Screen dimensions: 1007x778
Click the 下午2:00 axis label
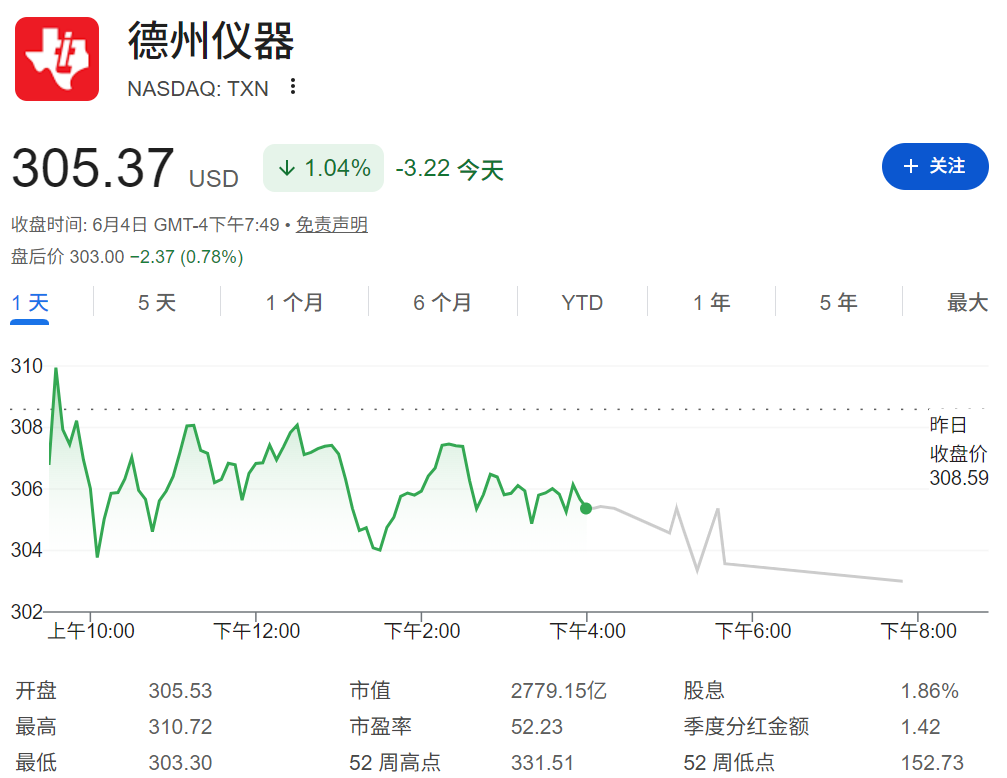point(422,631)
